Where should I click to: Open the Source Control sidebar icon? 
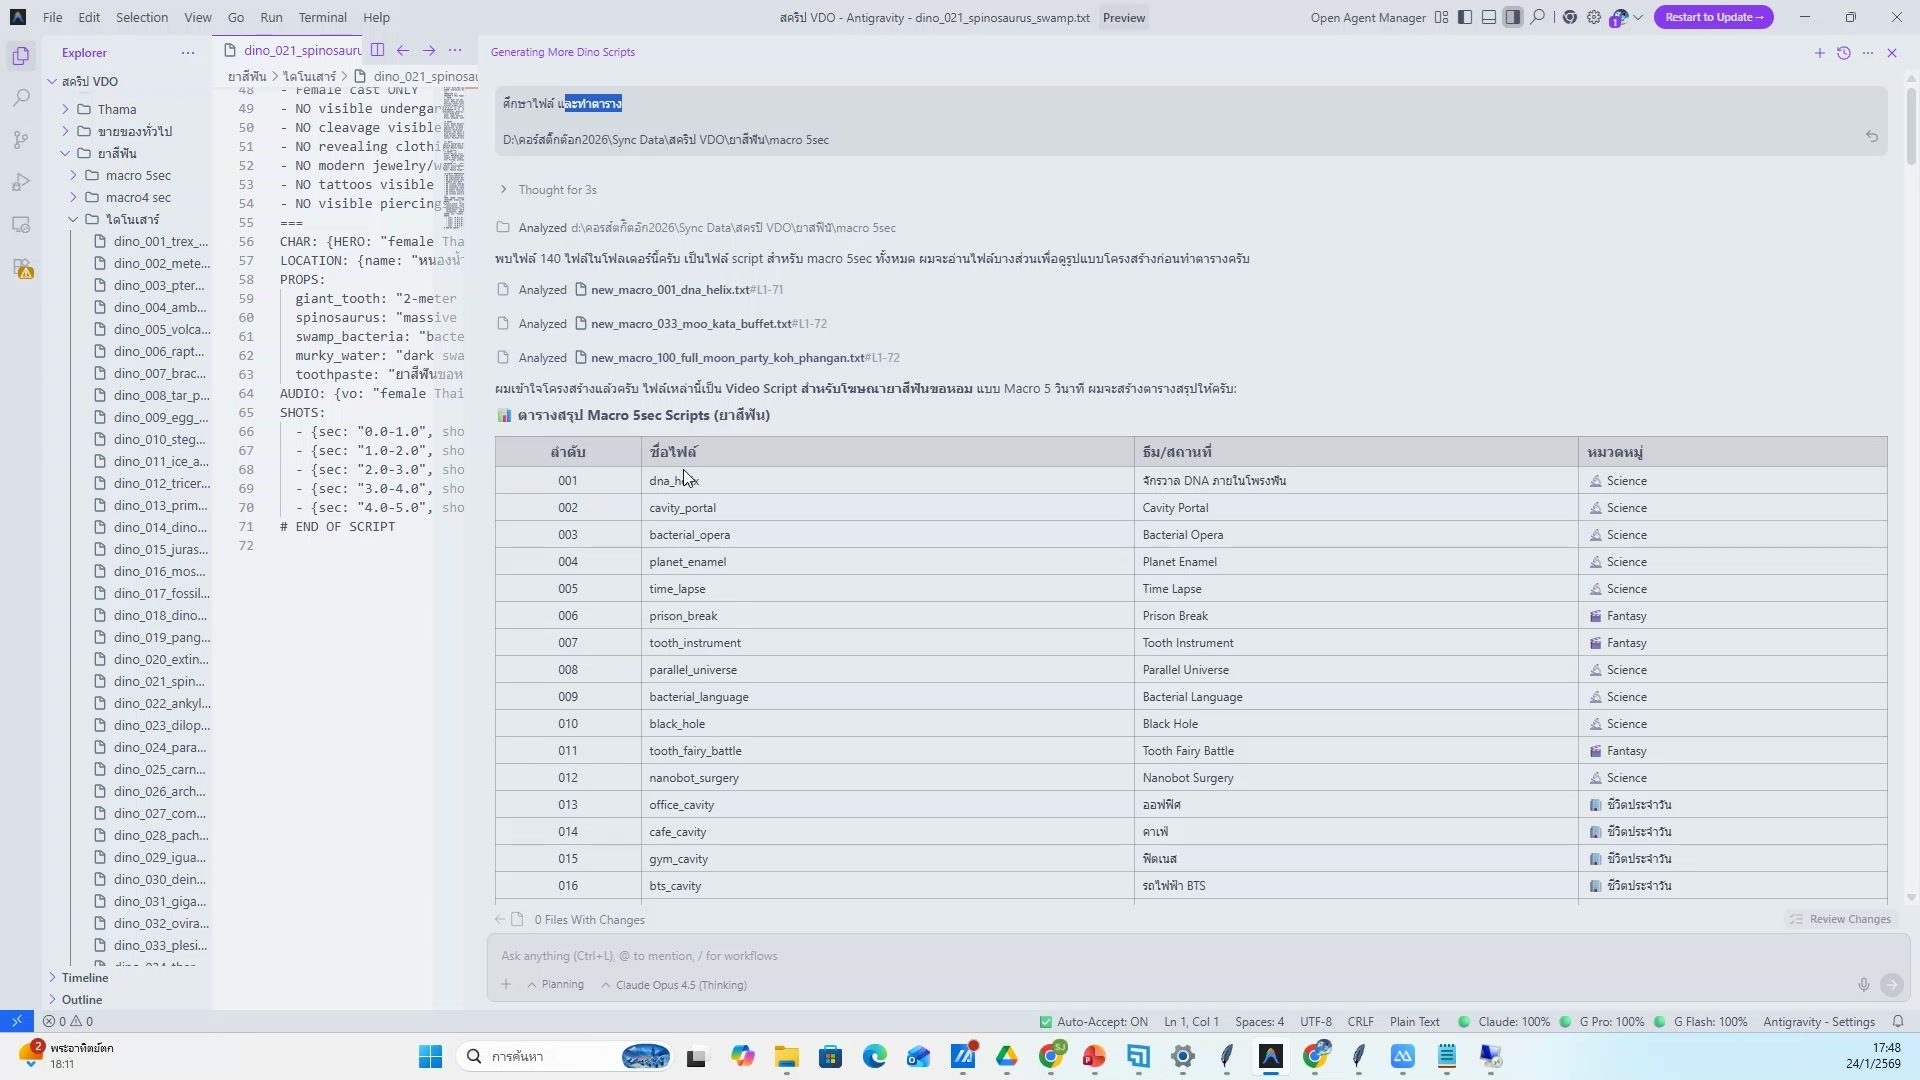[21, 140]
